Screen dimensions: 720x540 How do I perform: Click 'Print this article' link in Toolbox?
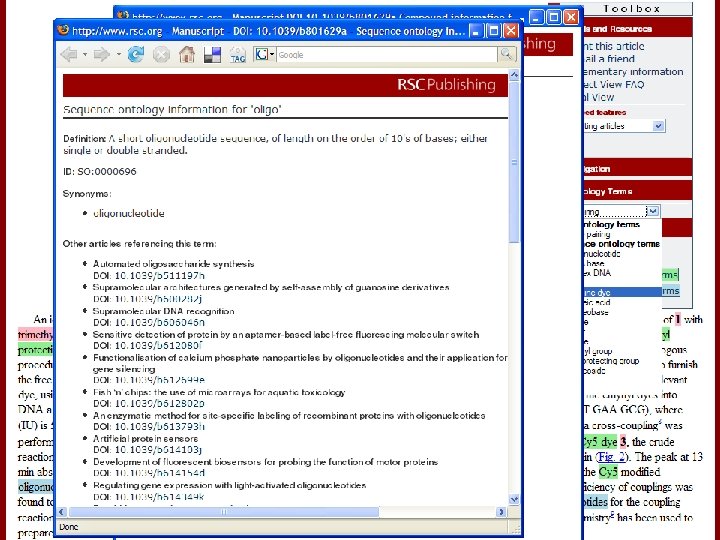[614, 46]
